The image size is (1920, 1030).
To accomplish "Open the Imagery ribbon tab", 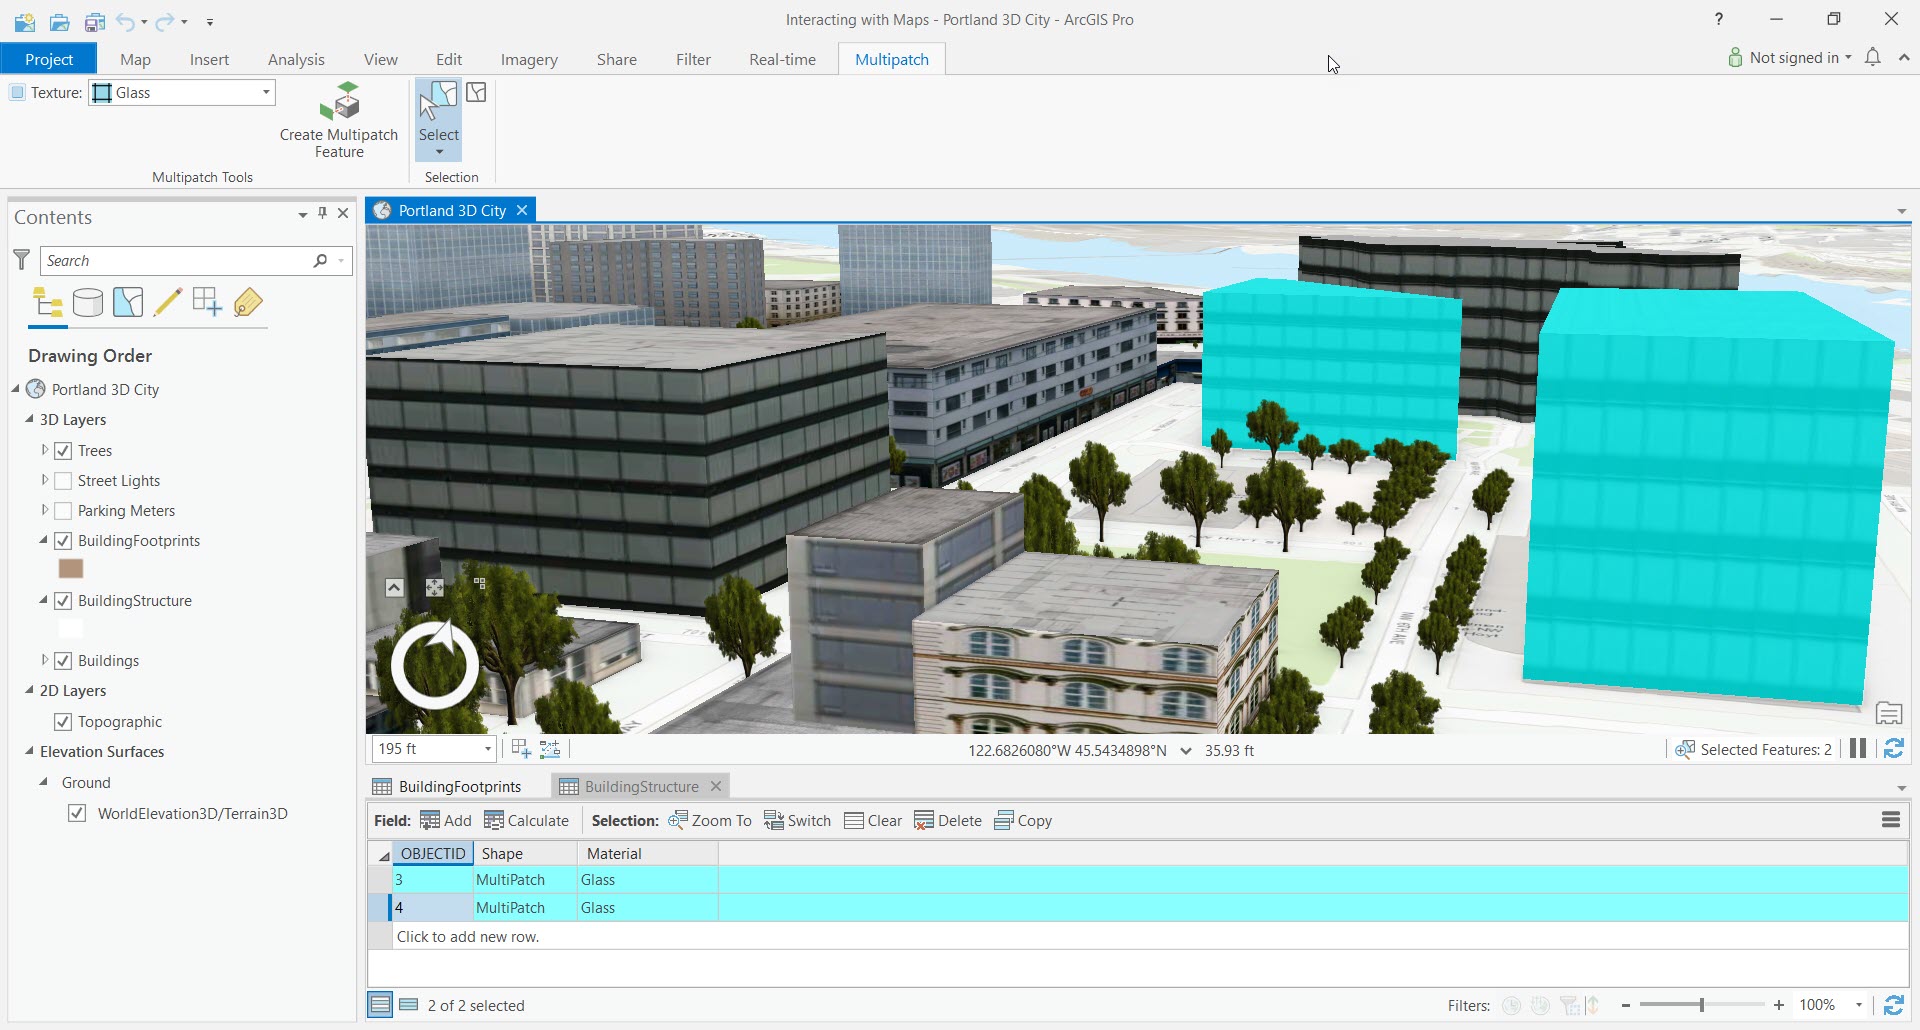I will pos(529,60).
